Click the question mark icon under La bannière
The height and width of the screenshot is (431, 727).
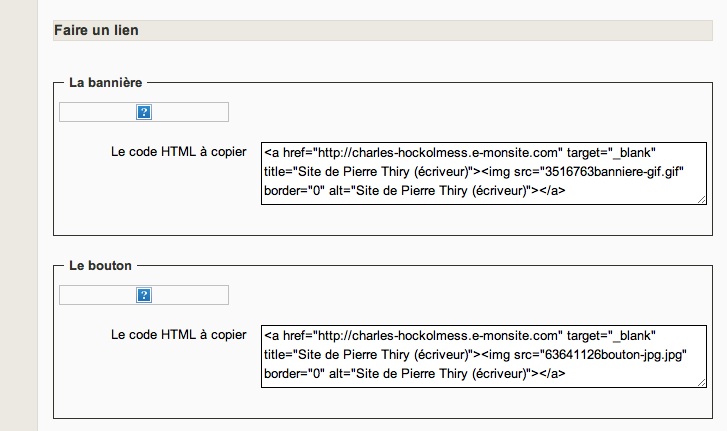144,112
